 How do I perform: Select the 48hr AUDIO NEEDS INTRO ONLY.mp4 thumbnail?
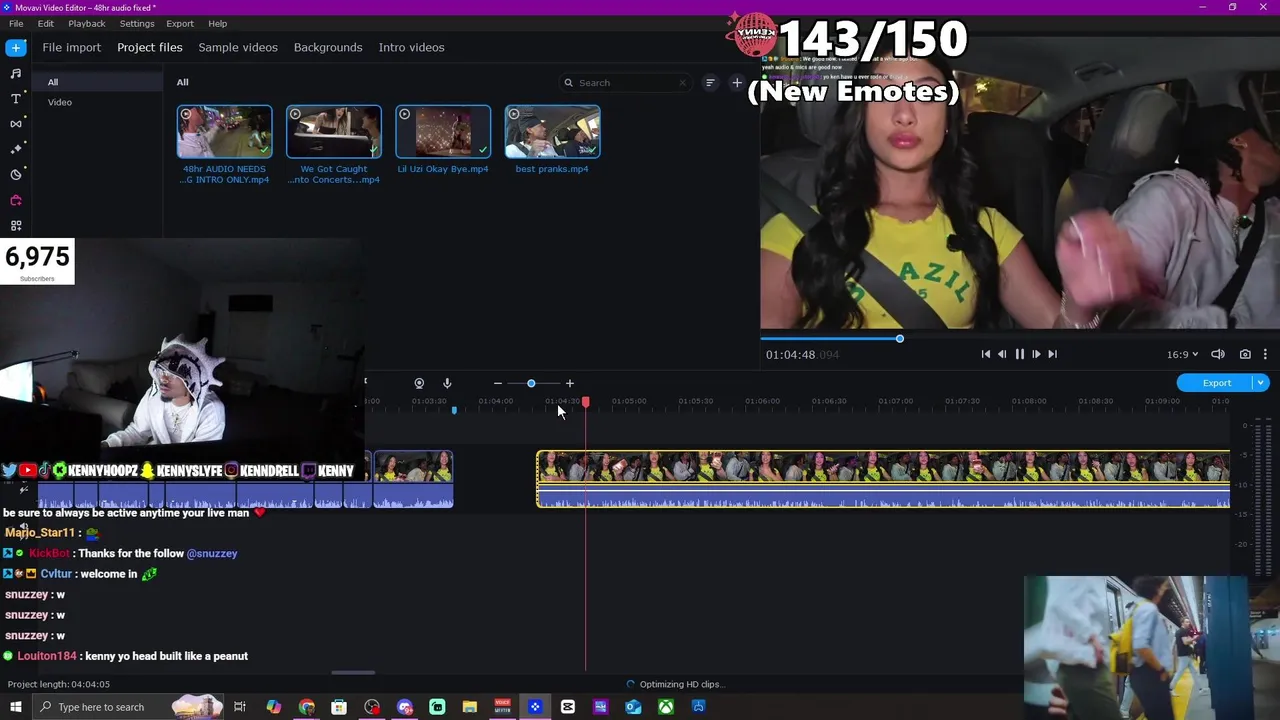pyautogui.click(x=224, y=132)
